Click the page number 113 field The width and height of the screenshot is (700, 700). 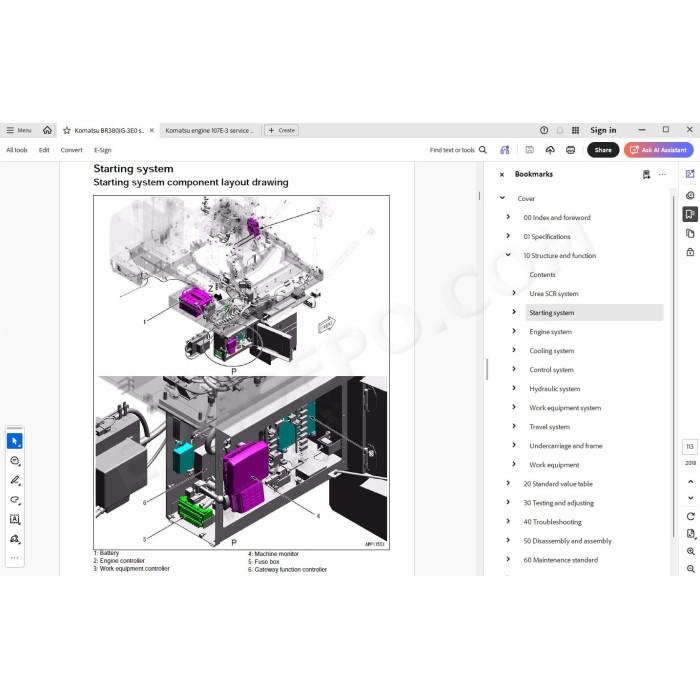point(690,447)
